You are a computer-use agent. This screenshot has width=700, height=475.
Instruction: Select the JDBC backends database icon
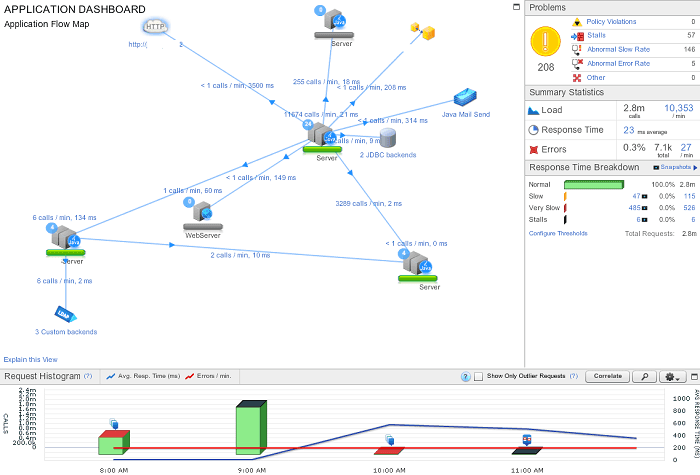coord(387,138)
